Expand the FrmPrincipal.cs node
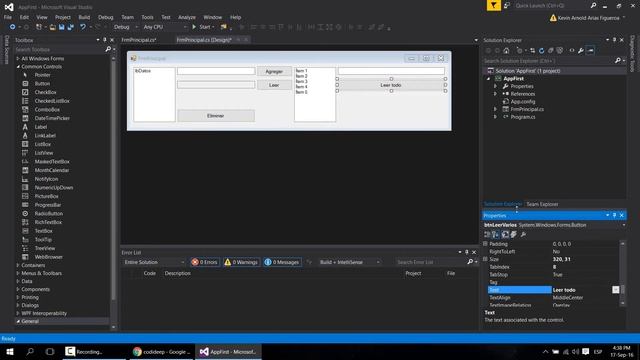Screen dimensions: 640x360 click(496, 109)
